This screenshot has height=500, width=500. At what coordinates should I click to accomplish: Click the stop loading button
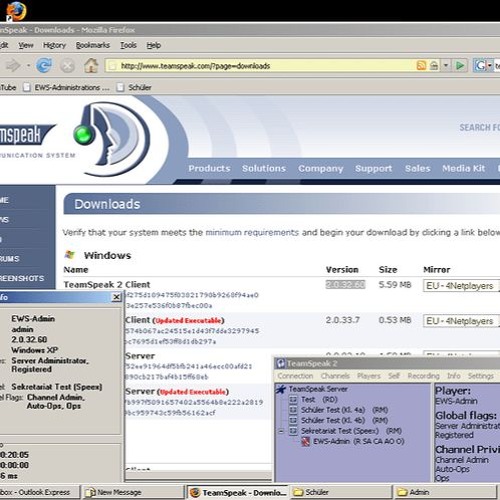(67, 66)
